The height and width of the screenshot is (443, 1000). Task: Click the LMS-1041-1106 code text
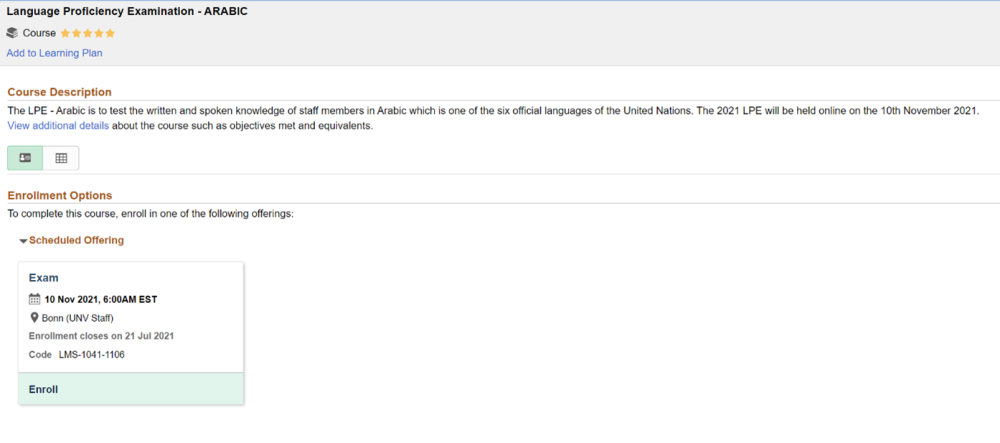tap(91, 354)
